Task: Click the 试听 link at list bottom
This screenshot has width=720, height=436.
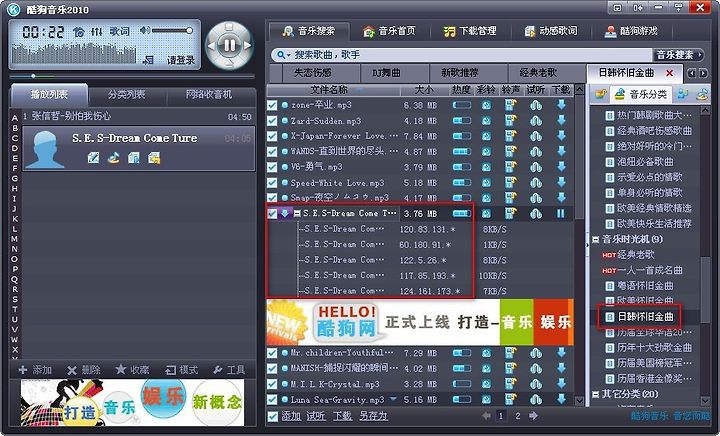Action: pos(316,416)
